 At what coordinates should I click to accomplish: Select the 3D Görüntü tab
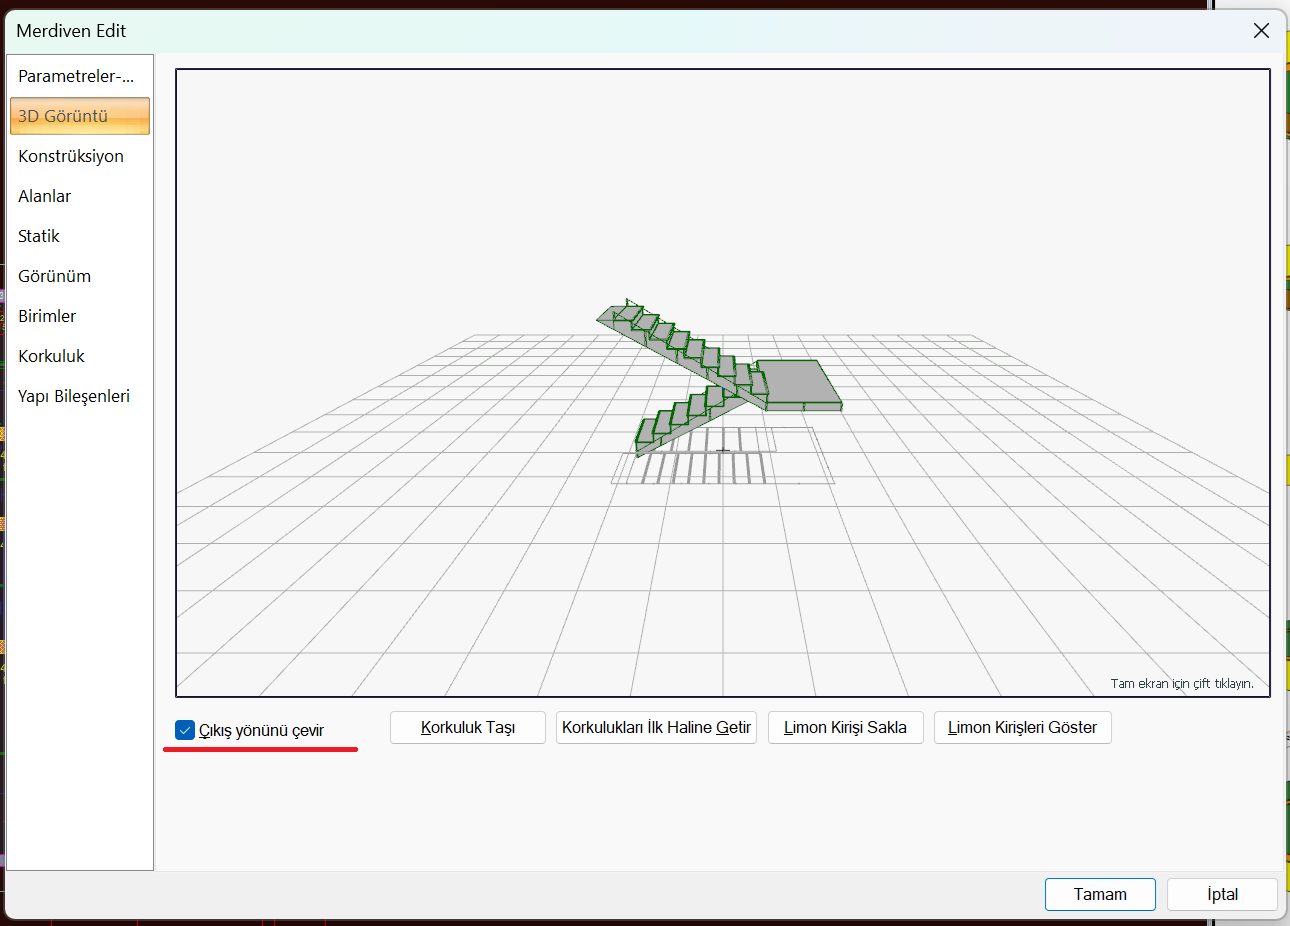pyautogui.click(x=80, y=116)
